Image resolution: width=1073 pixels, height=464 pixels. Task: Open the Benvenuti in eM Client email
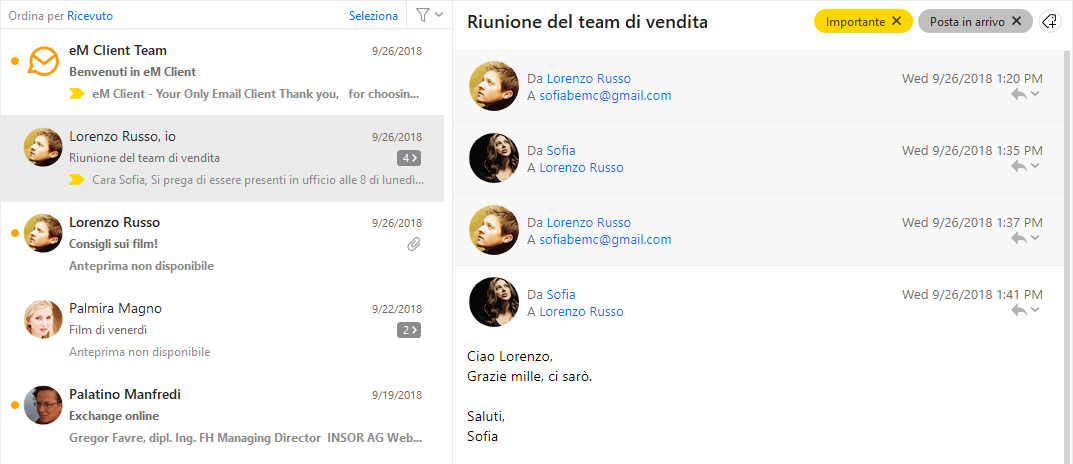coord(222,72)
